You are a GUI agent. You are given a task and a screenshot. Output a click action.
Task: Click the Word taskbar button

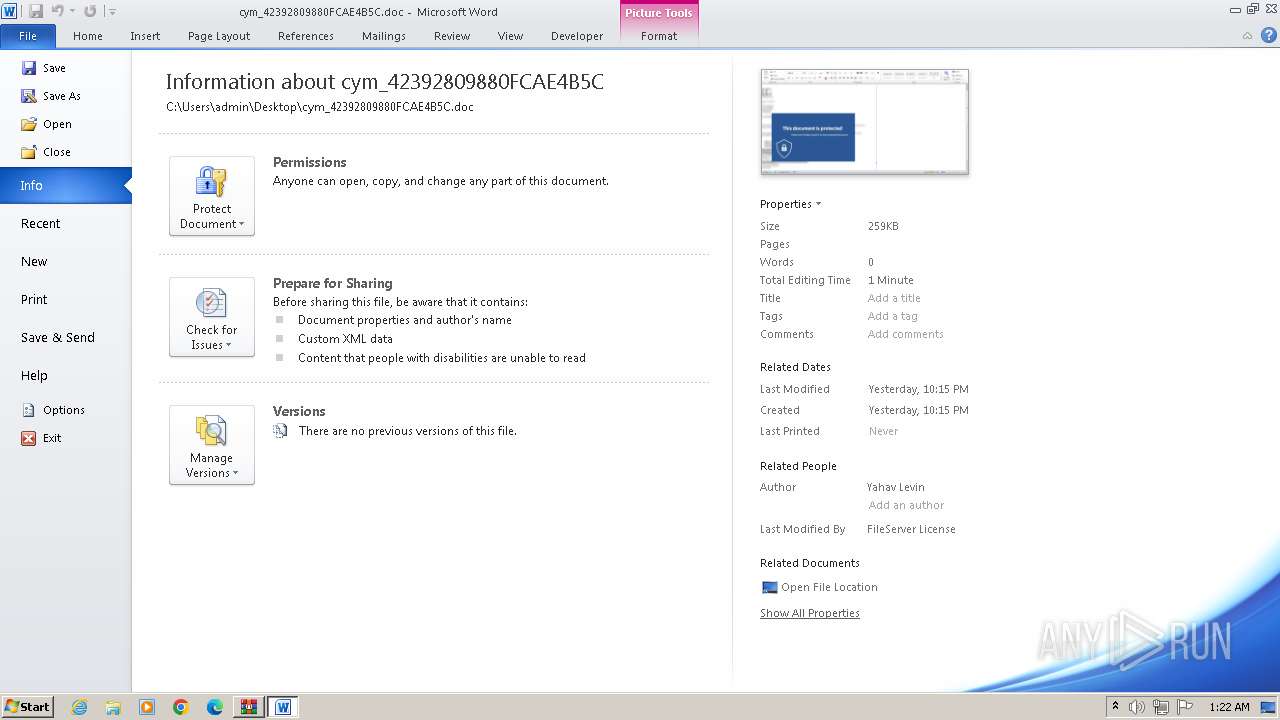[x=283, y=707]
